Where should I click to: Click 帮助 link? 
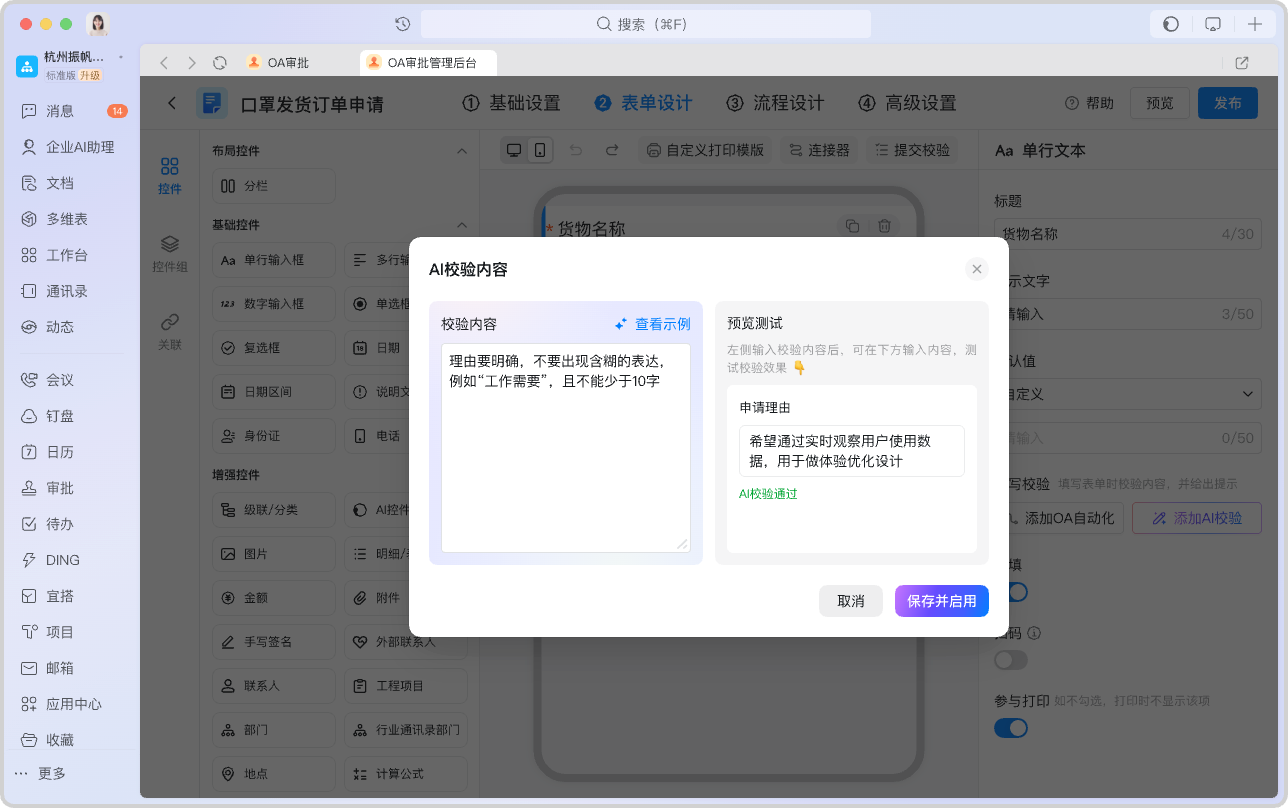tap(1089, 103)
